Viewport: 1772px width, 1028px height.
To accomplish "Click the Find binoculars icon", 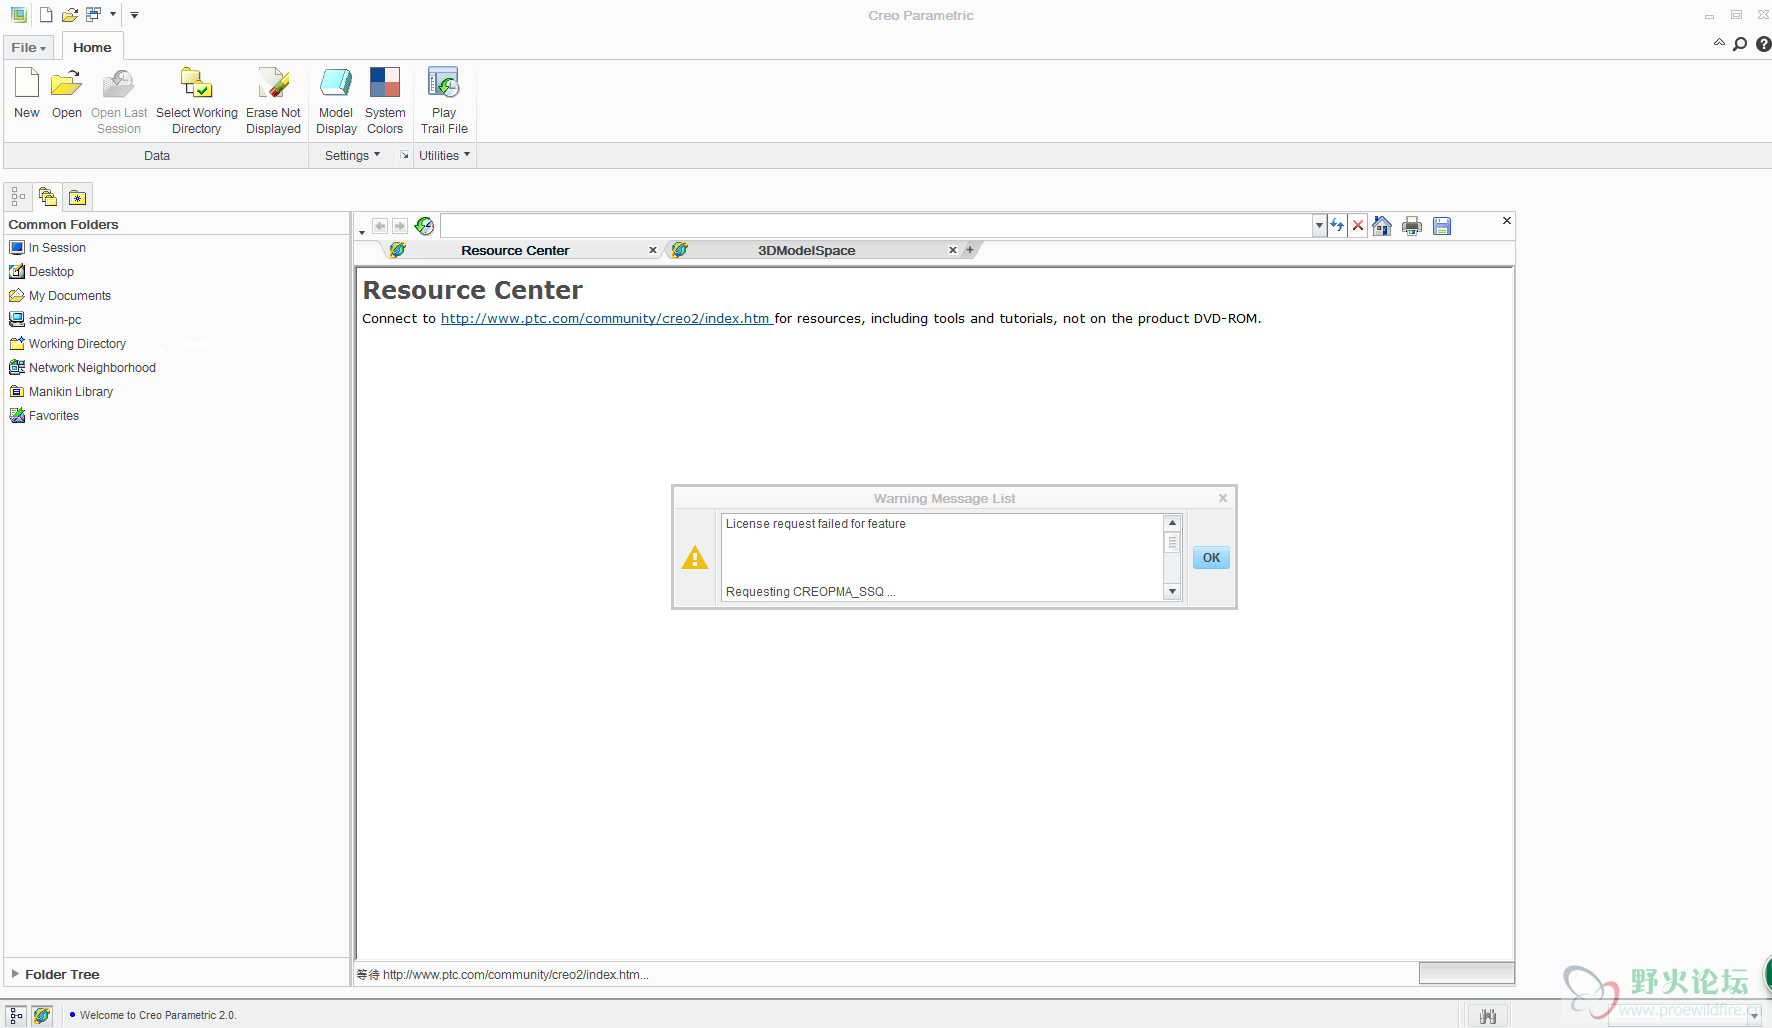I will (1488, 1016).
